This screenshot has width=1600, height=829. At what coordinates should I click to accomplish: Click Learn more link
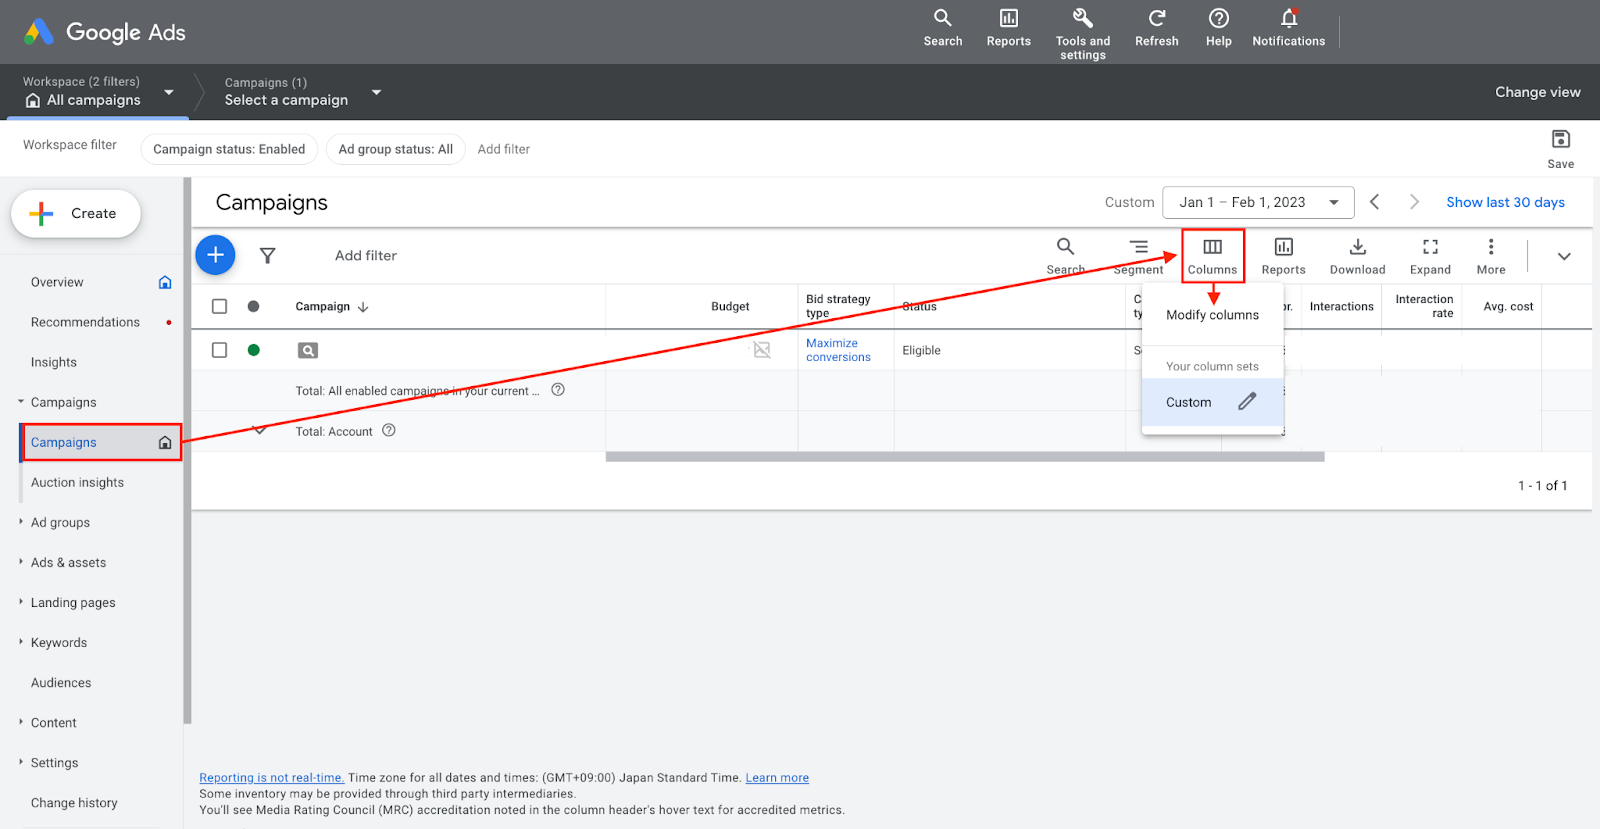777,778
